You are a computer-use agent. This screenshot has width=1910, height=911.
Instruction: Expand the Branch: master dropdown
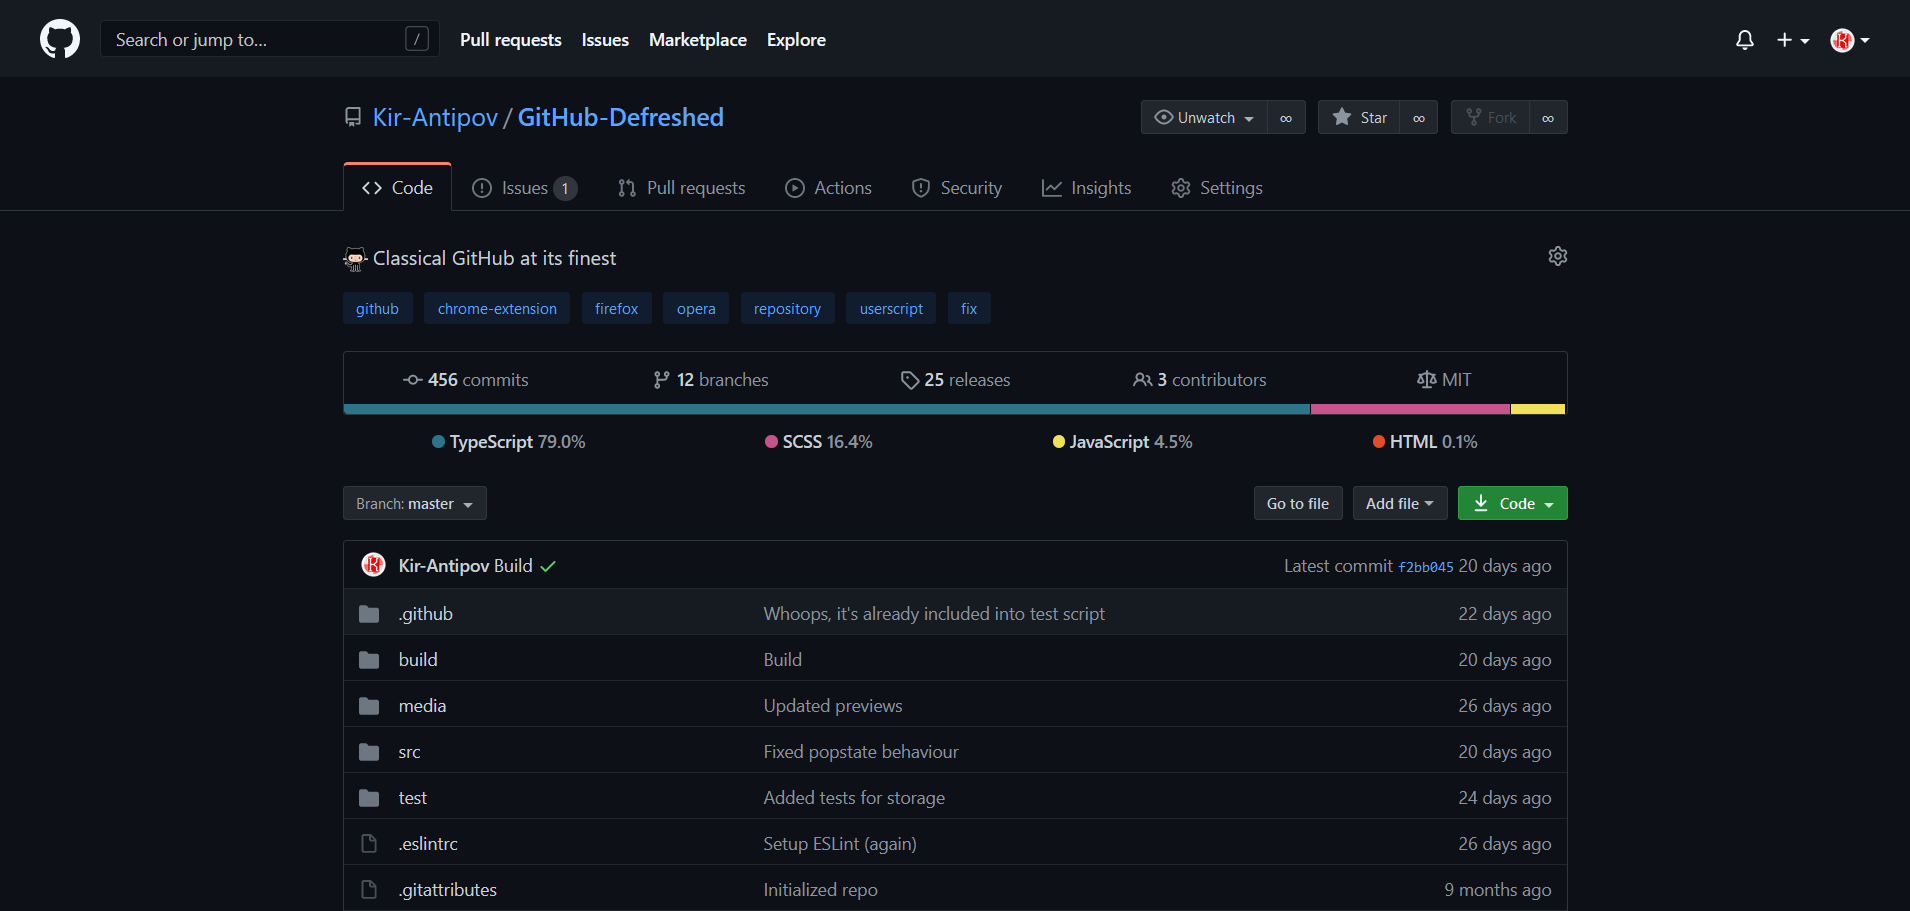point(414,503)
